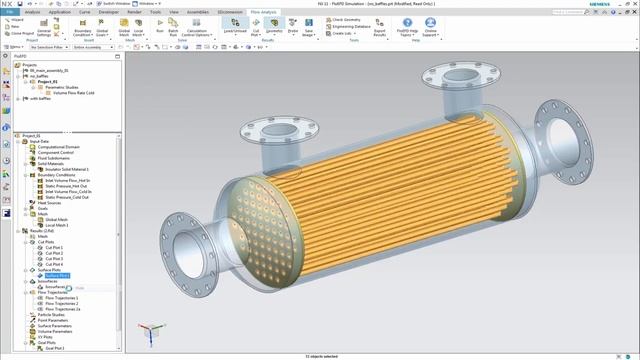Viewport: 640px width, 360px height.
Task: Open Global Goals tool
Action: point(102,28)
